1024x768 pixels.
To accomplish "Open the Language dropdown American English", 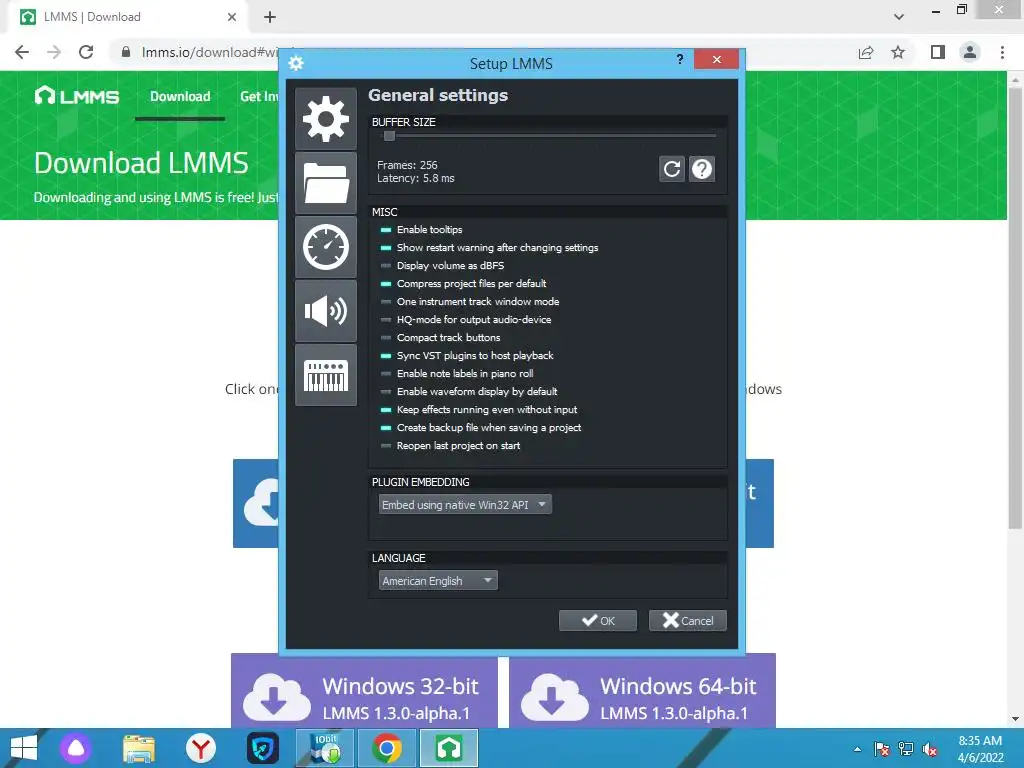I will tap(438, 581).
